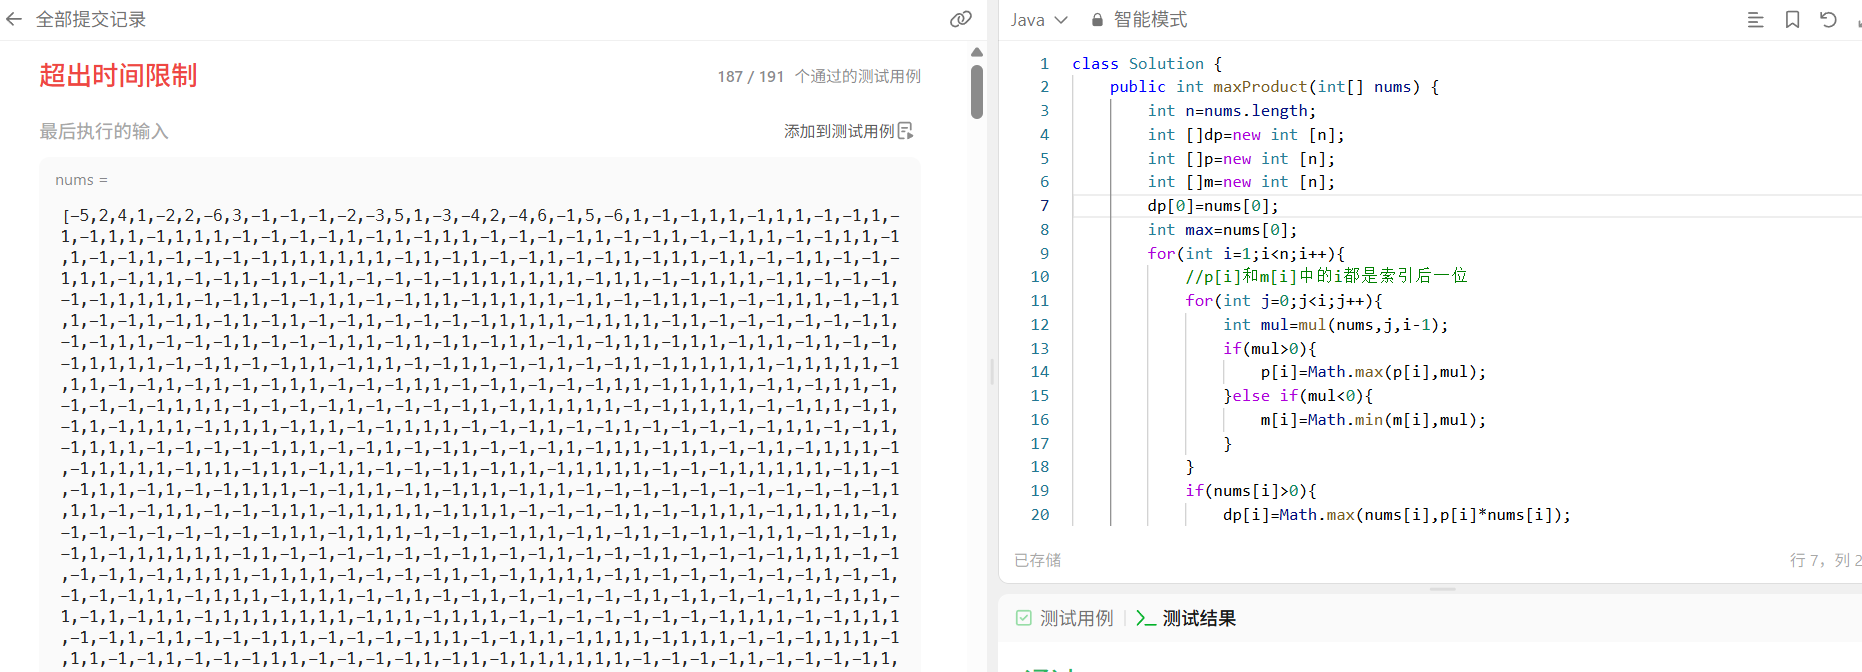1862x672 pixels.
Task: Click line 12 mul=mul(nums,j,i-1) statement
Action: coord(1335,325)
